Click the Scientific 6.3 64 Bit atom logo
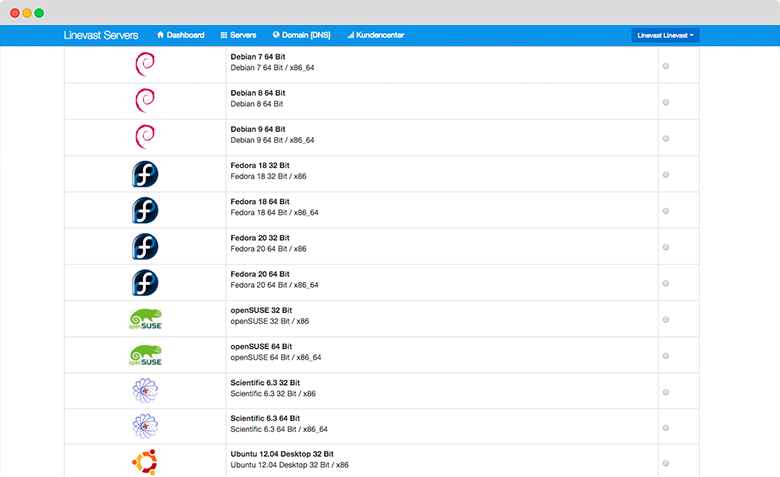 click(145, 426)
